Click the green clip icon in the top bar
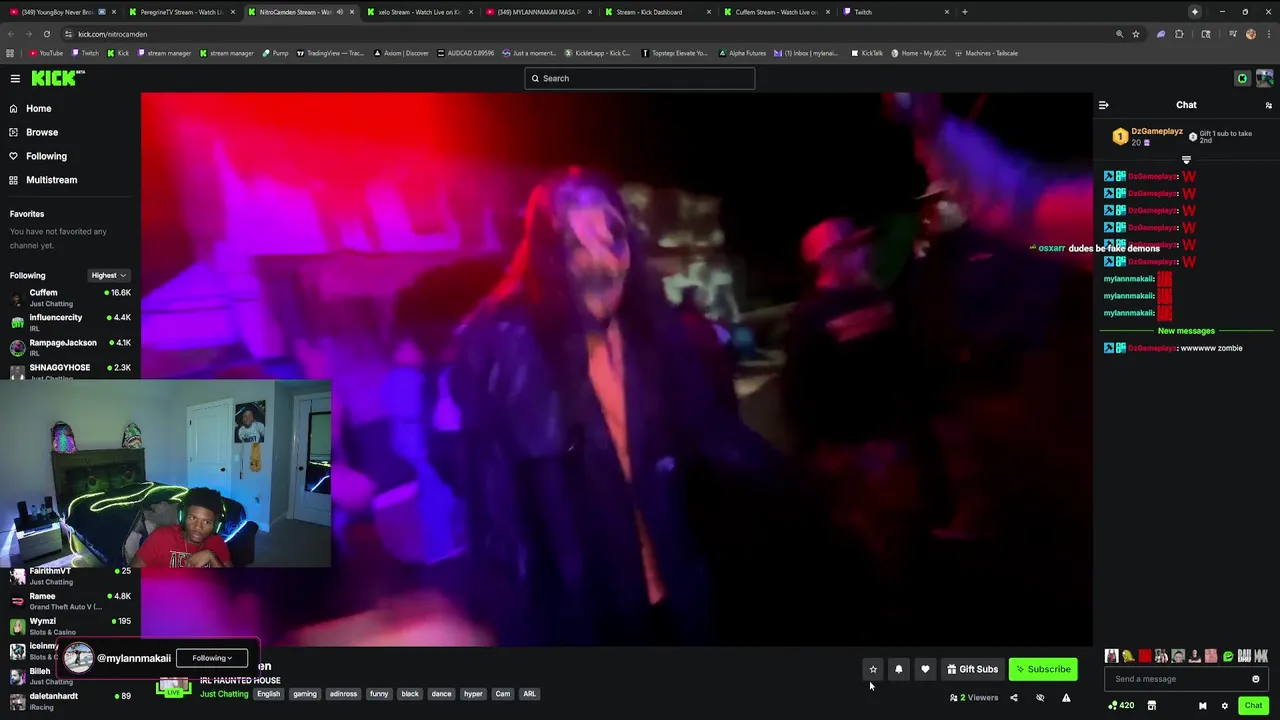 tap(1242, 78)
